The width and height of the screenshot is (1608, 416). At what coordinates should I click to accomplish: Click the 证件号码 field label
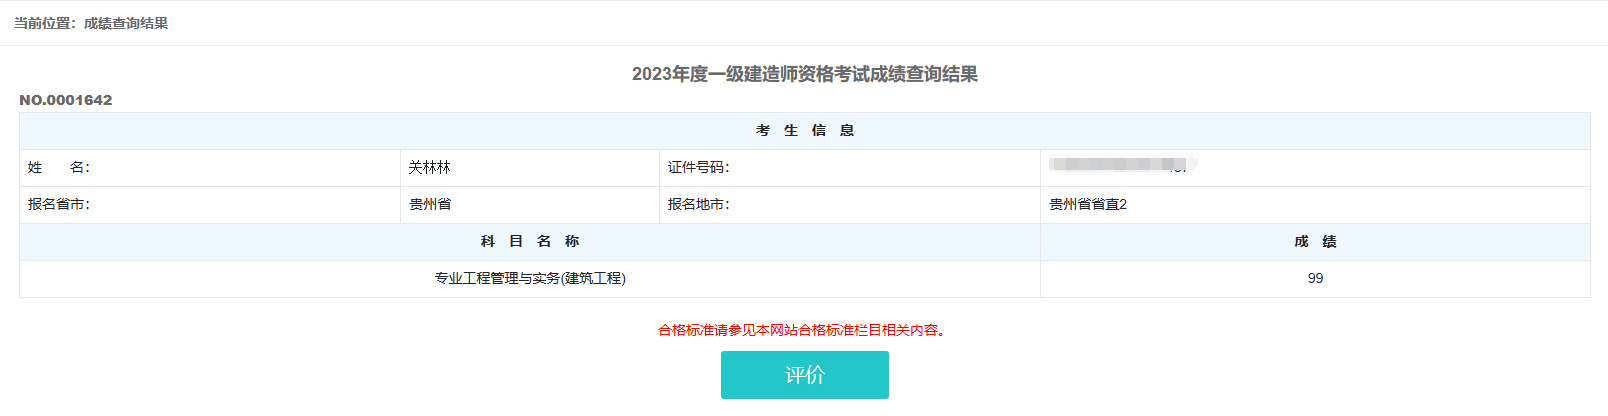[x=699, y=168]
